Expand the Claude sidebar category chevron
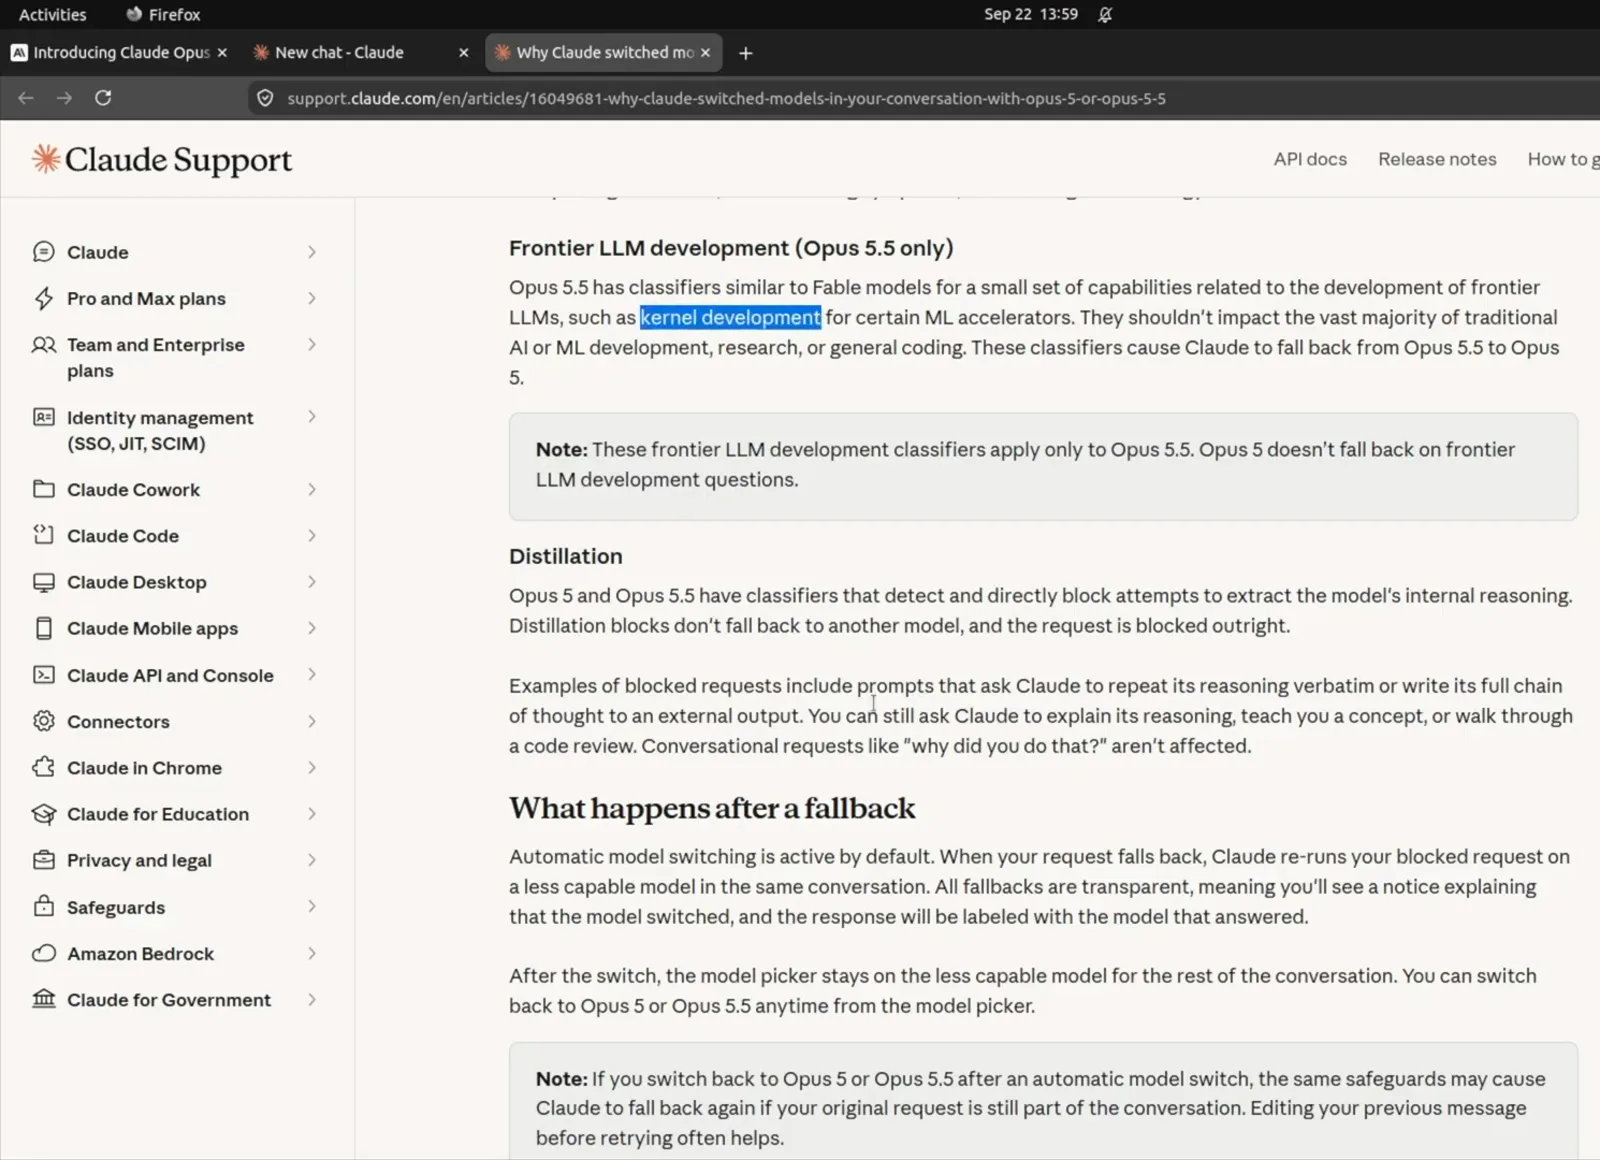This screenshot has height=1160, width=1600. 312,252
